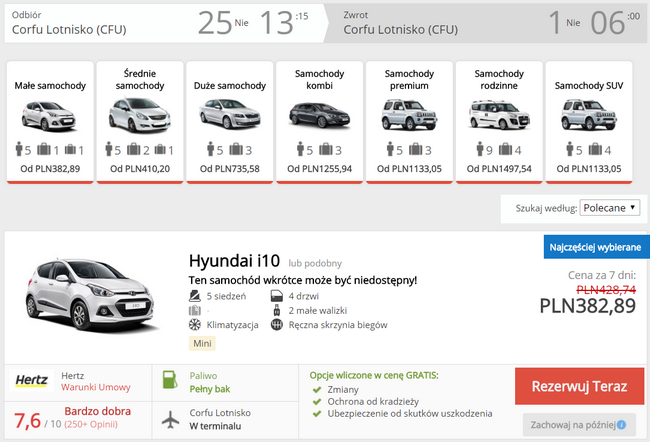Select the Samochody SUV category card

tap(589, 122)
